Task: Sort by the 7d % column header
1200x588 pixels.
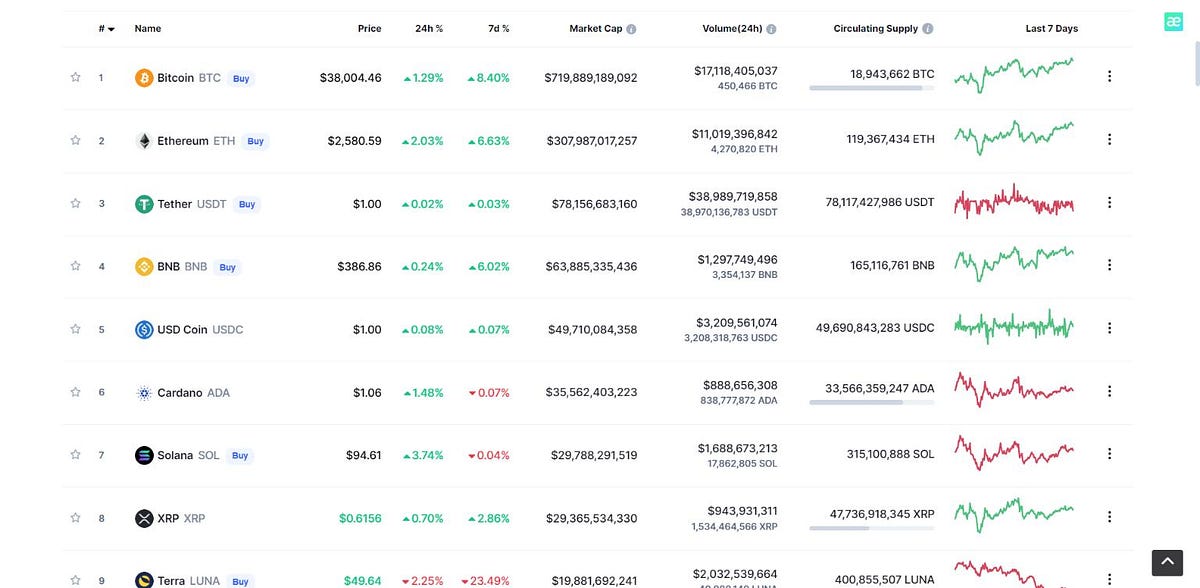Action: (x=498, y=28)
